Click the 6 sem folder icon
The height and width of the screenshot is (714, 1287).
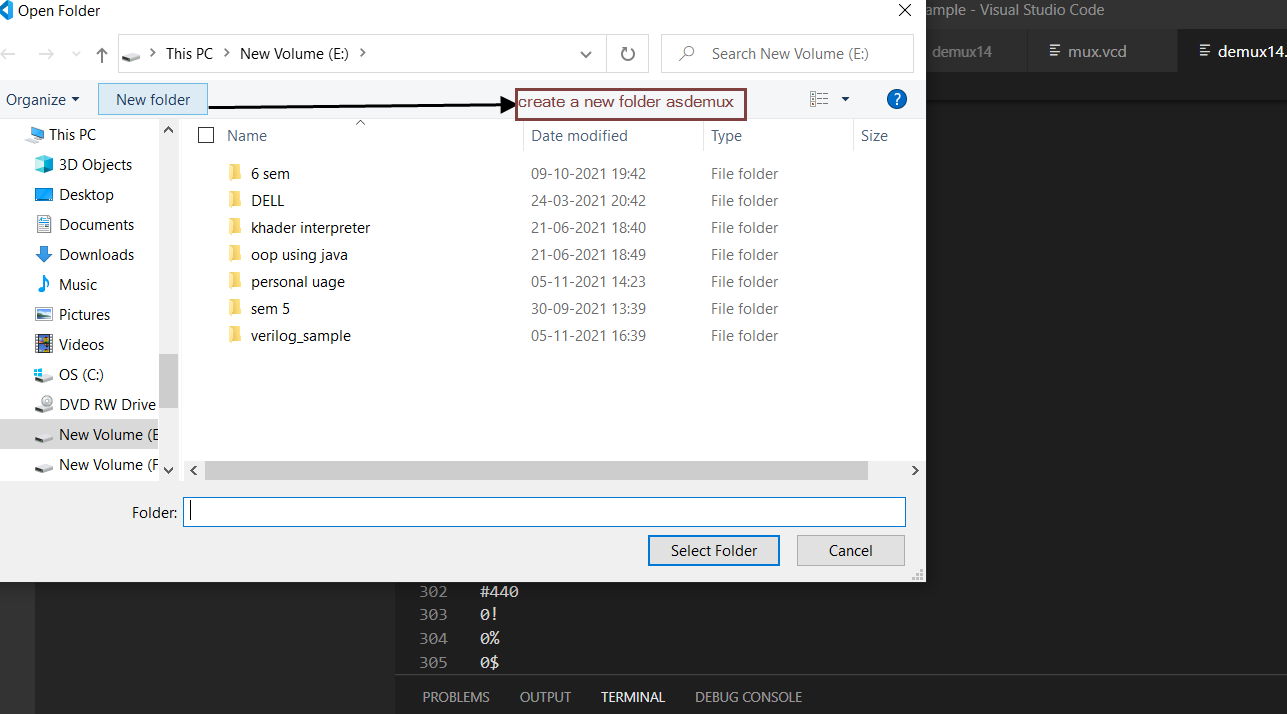pyautogui.click(x=235, y=172)
